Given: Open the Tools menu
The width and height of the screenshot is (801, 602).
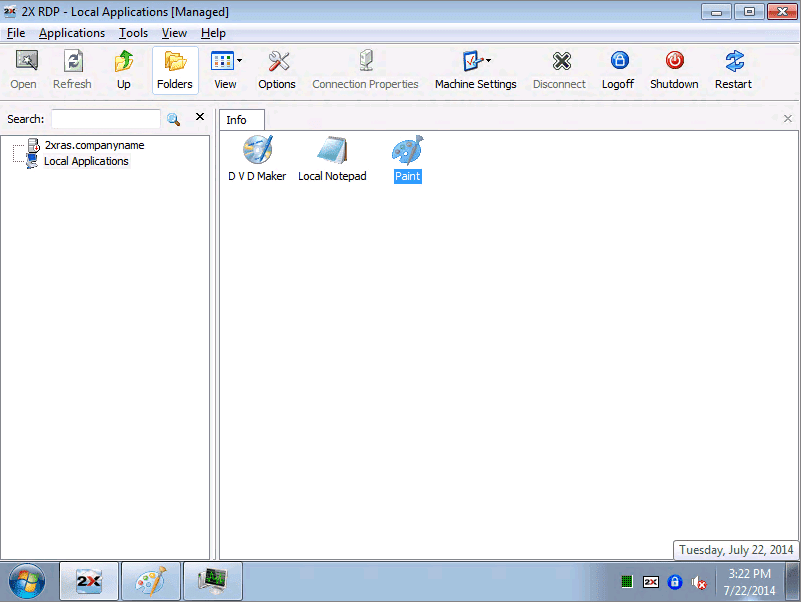Looking at the screenshot, I should pos(133,33).
